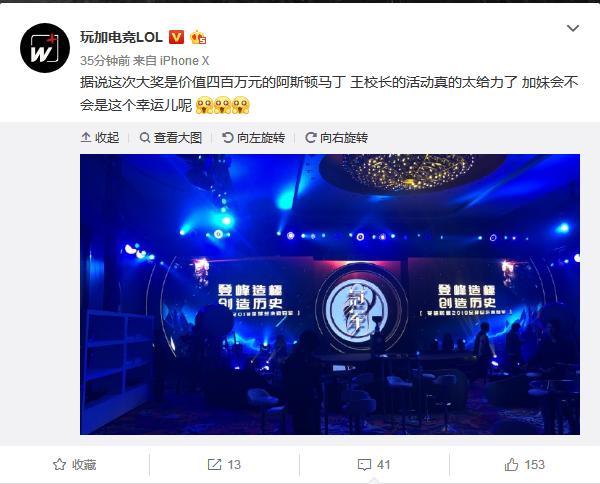Screen dimensions: 600x484
Task: Collapse the image with 收起
Action: (100, 137)
